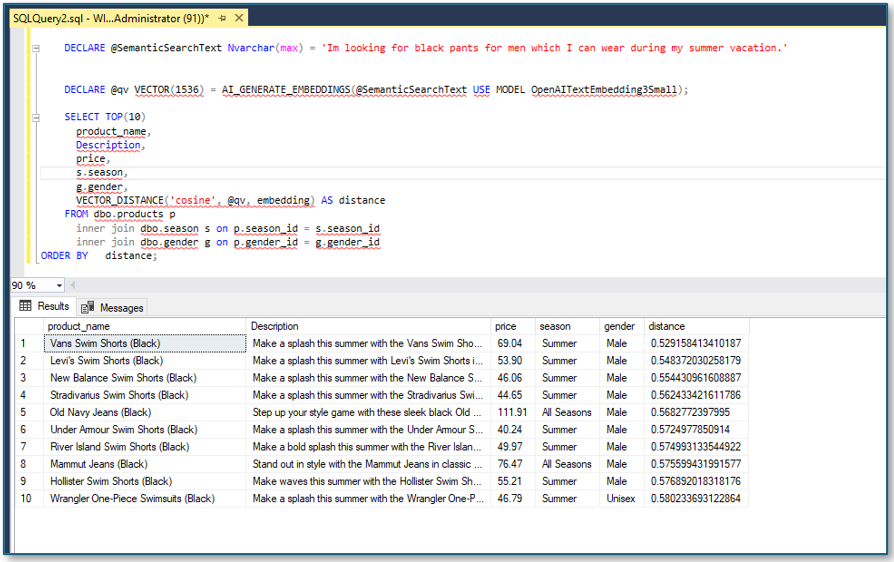Screen dimensions: 894x562
Task: Click All Seasons in Mammut row
Action: (x=567, y=464)
